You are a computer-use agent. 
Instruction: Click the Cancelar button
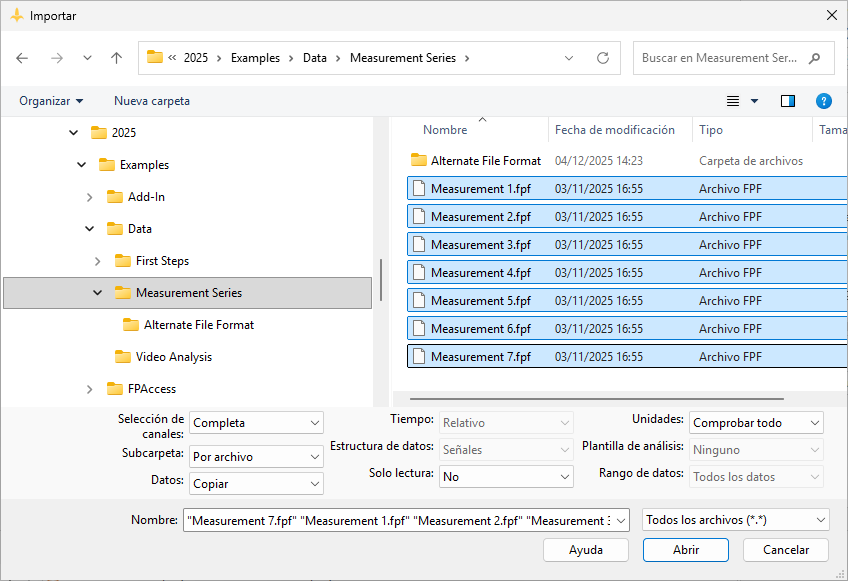[786, 550]
